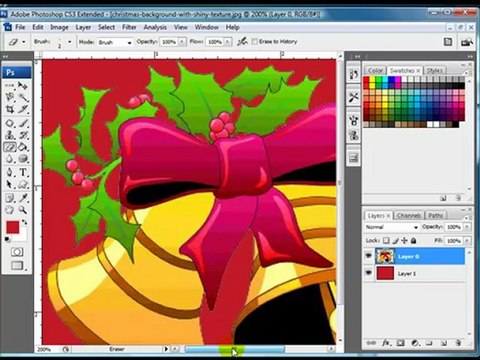
Task: Select the Pen tool
Action: [x=10, y=172]
